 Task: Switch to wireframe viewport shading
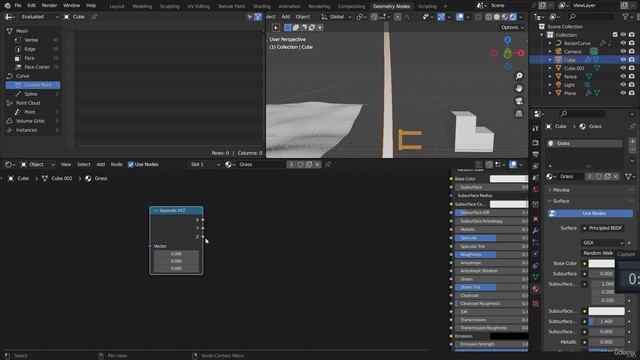pyautogui.click(x=489, y=17)
